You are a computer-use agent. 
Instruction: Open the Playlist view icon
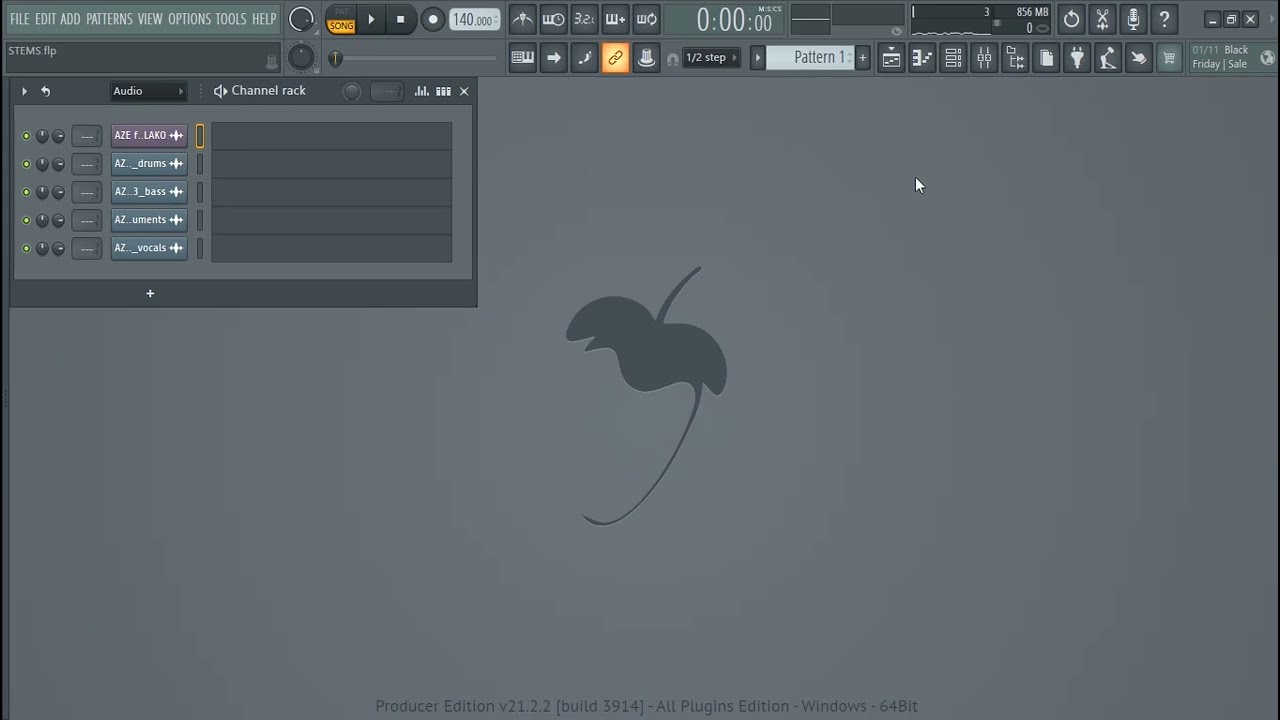click(x=891, y=58)
